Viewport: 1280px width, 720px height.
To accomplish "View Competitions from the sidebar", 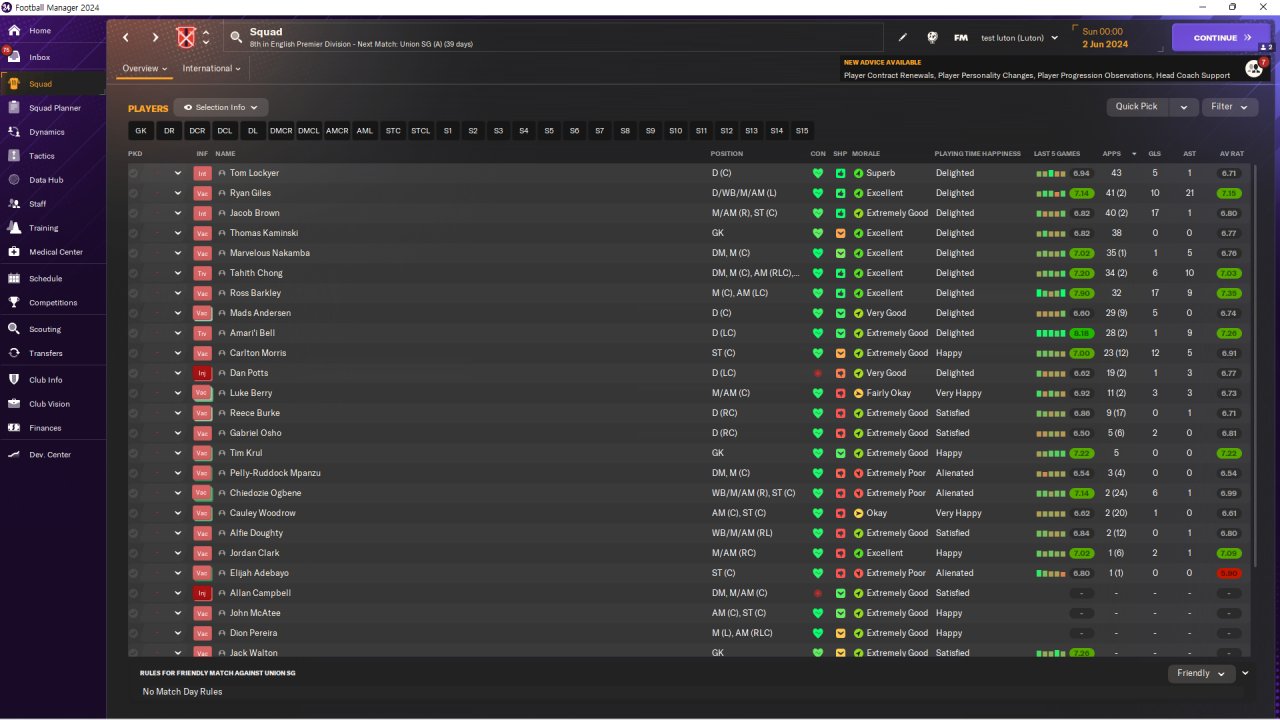I will coord(53,303).
